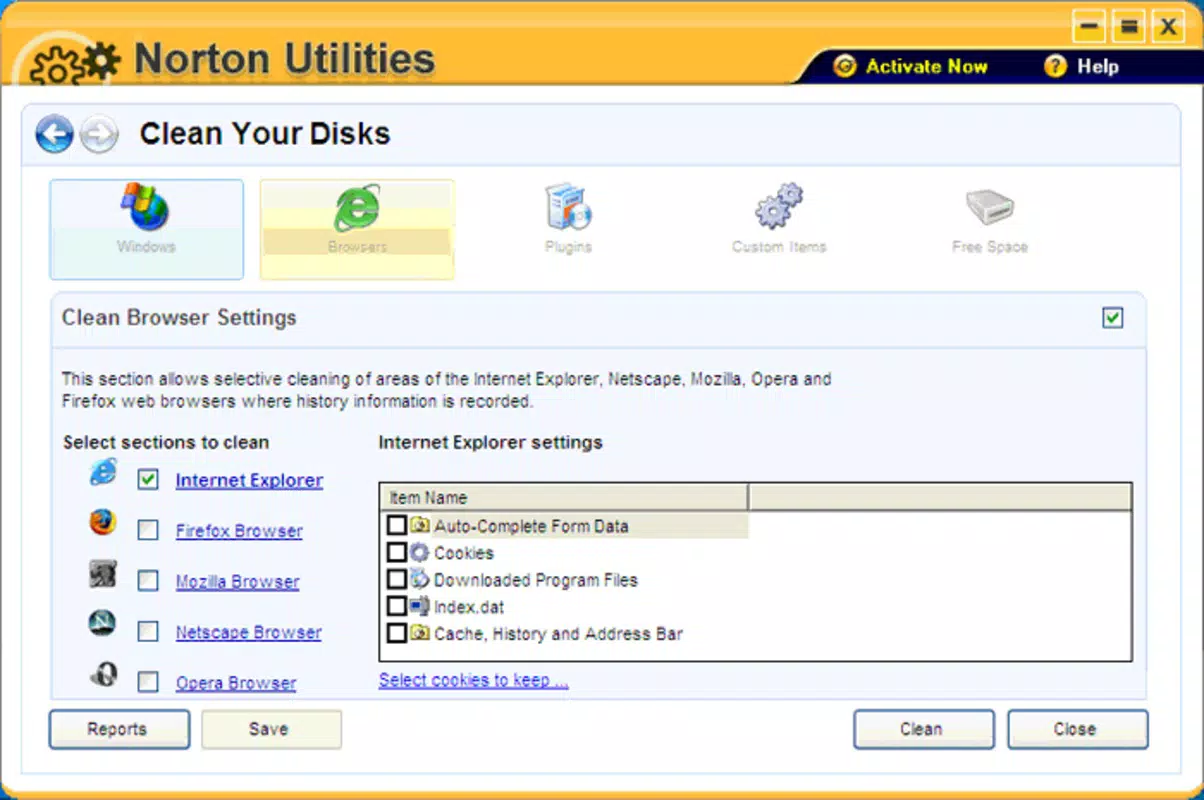Click the Firefox logo icon

click(102, 523)
